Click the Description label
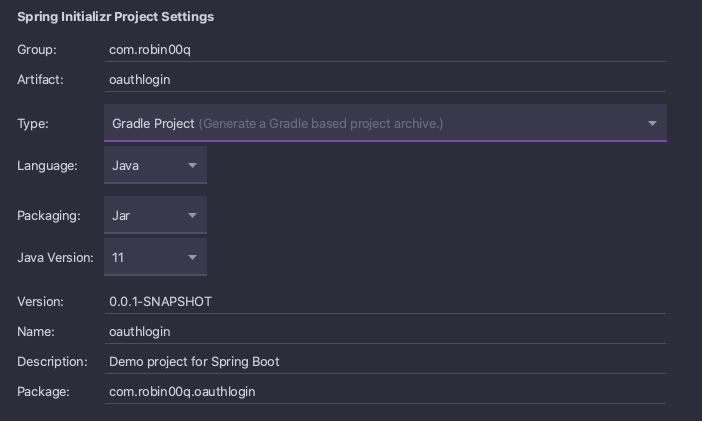This screenshot has height=421, width=702. pyautogui.click(x=52, y=361)
